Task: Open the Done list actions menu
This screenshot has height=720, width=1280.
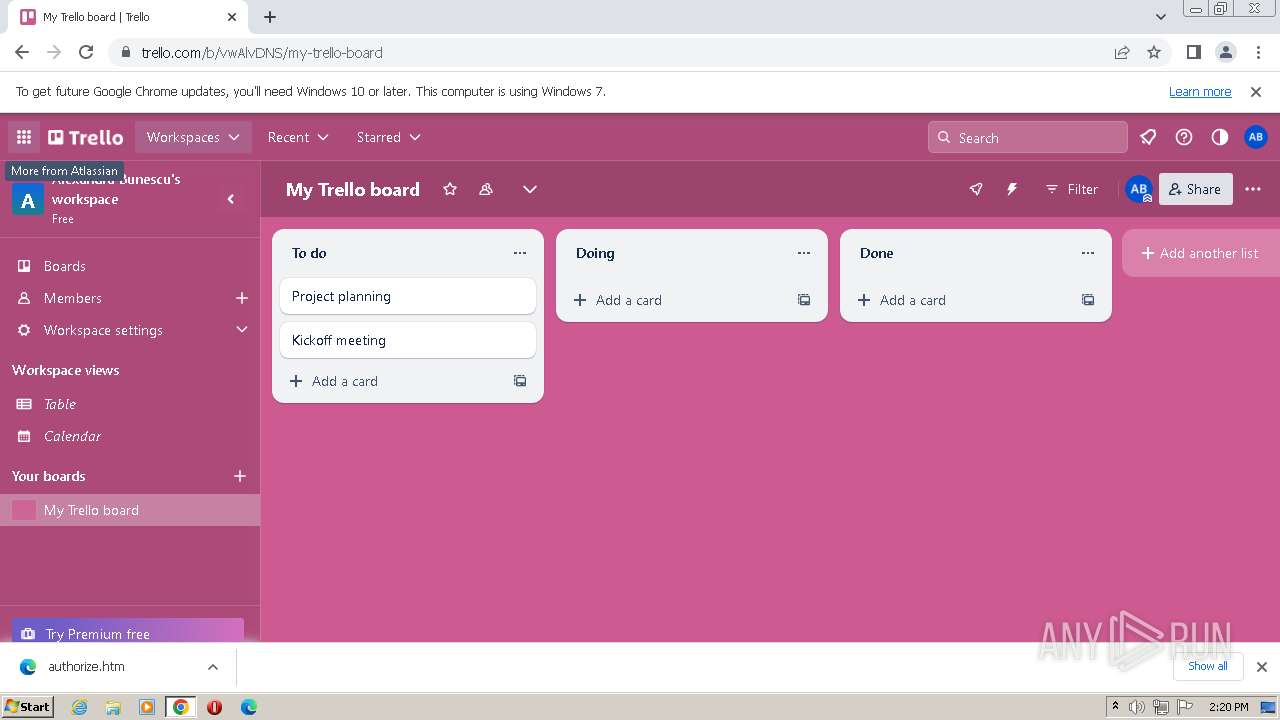Action: tap(1088, 253)
